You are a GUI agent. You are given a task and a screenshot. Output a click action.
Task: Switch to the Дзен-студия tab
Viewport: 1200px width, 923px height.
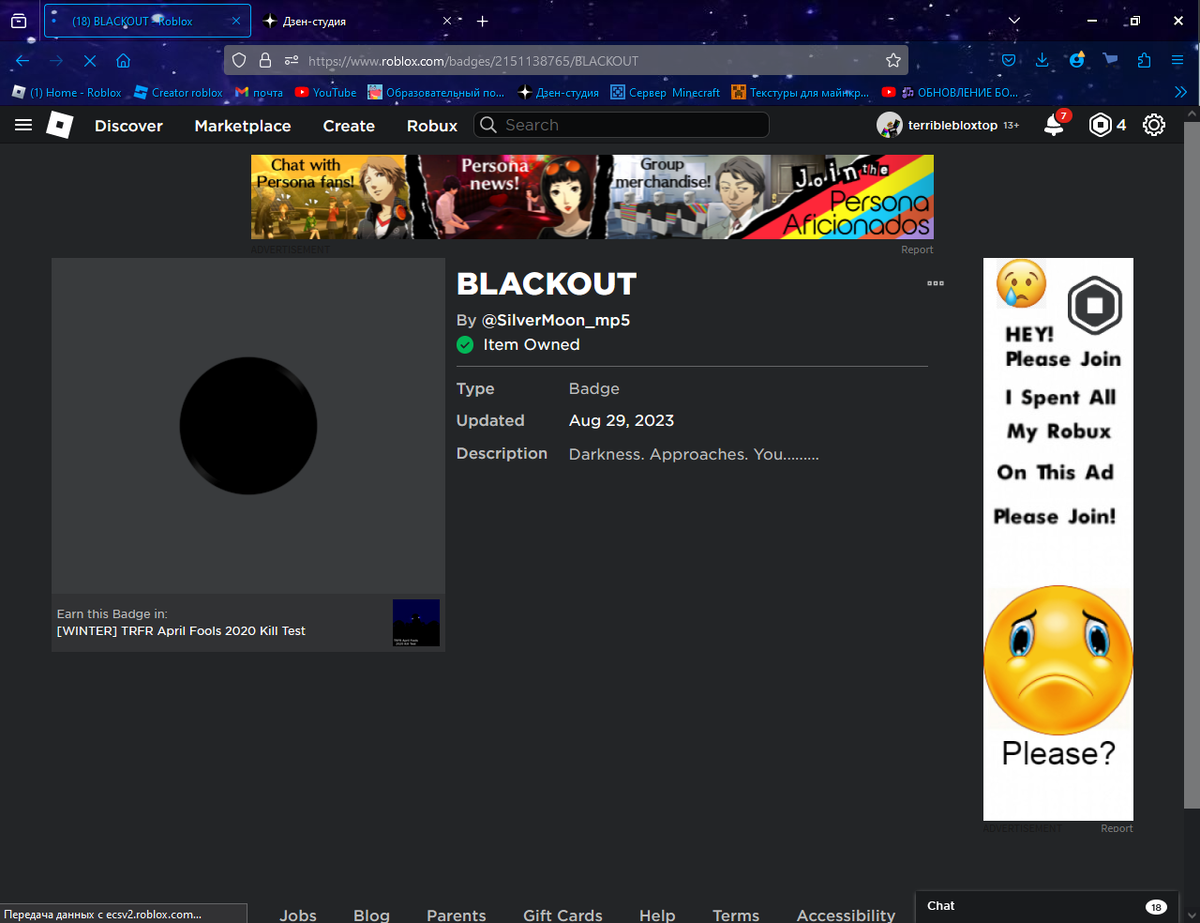(358, 21)
